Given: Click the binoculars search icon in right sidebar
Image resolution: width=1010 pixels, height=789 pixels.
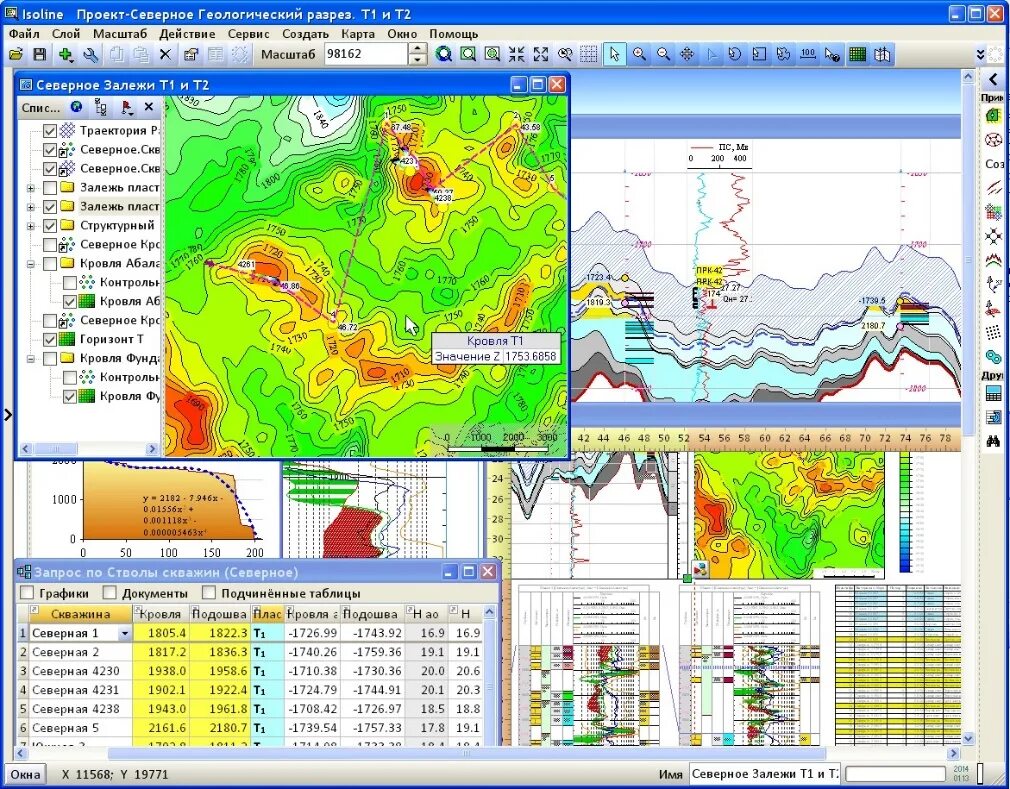Looking at the screenshot, I should coord(993,441).
